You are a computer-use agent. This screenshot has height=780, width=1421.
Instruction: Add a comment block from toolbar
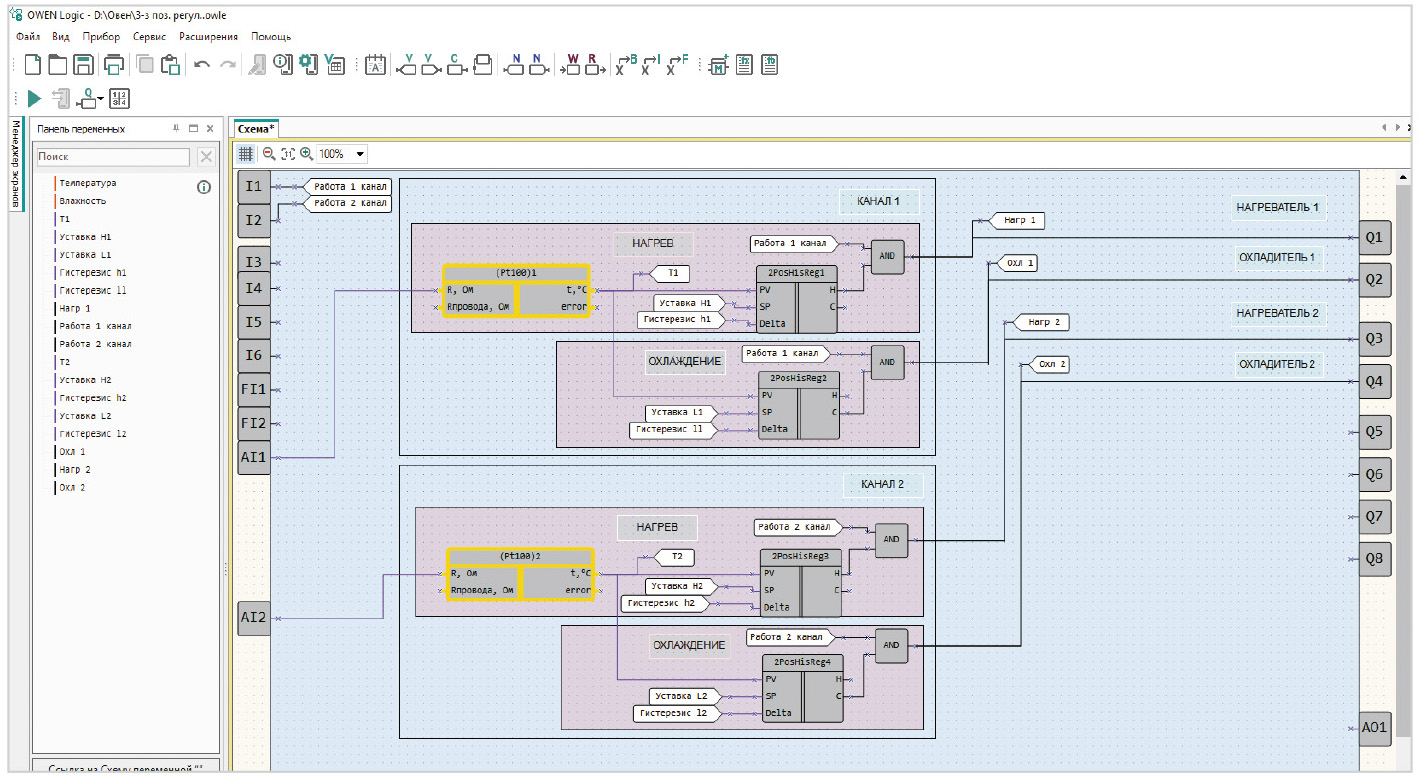[375, 65]
